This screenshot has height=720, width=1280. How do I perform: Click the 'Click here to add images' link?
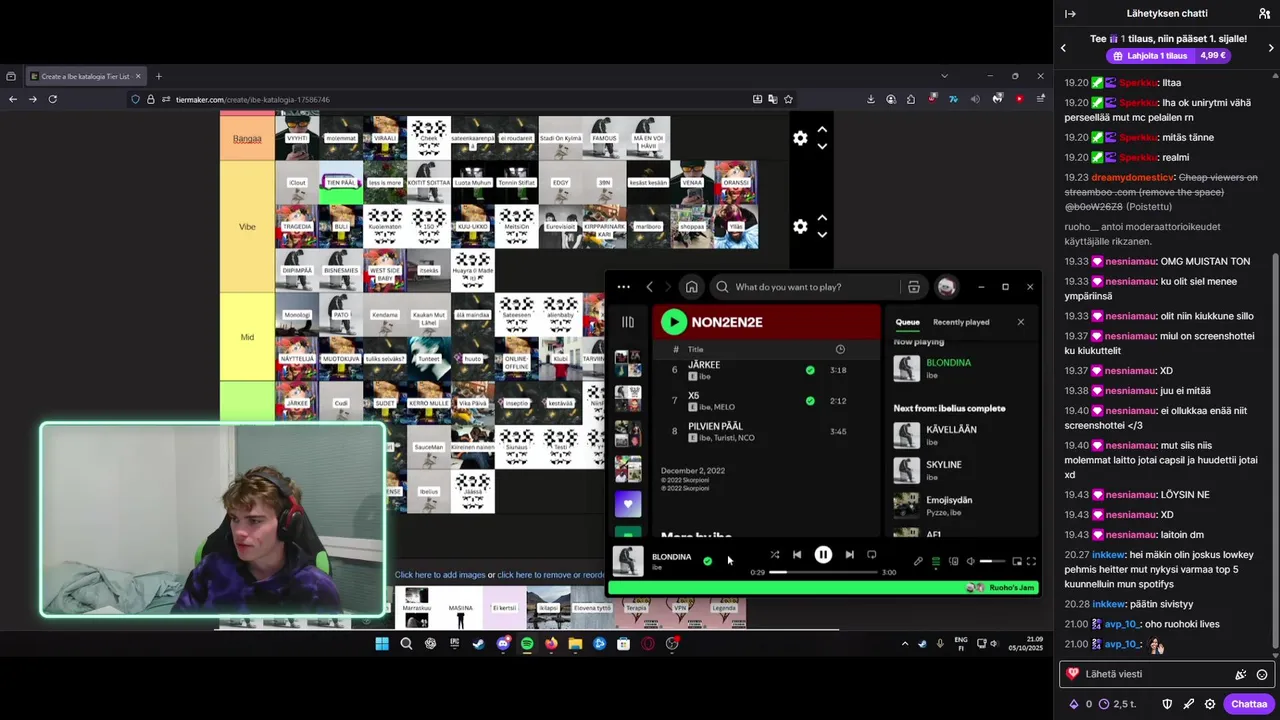440,575
